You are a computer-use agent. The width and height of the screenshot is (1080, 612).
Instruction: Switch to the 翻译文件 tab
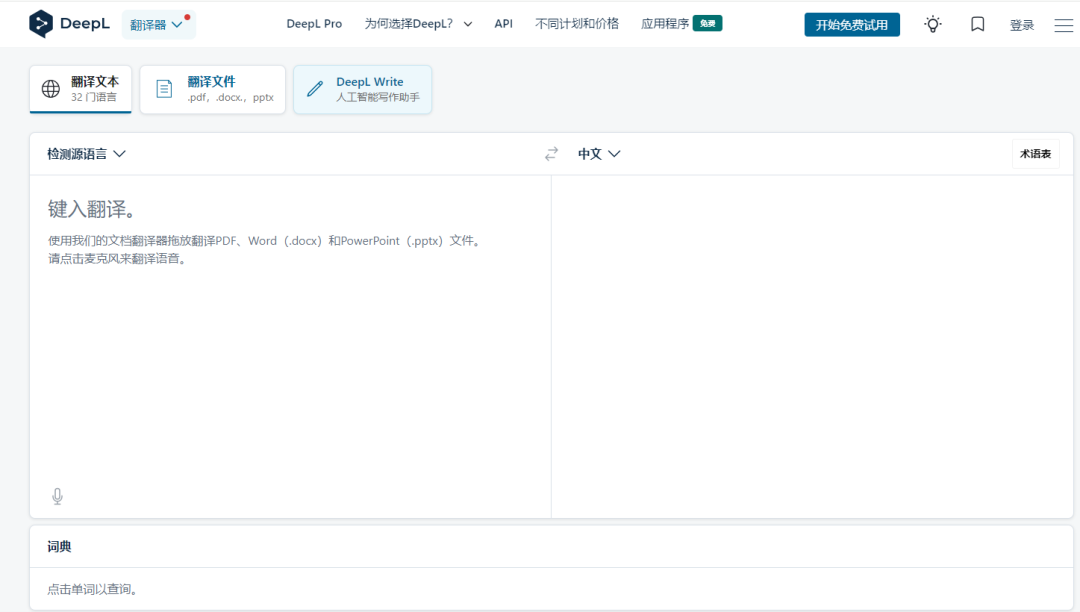(212, 89)
